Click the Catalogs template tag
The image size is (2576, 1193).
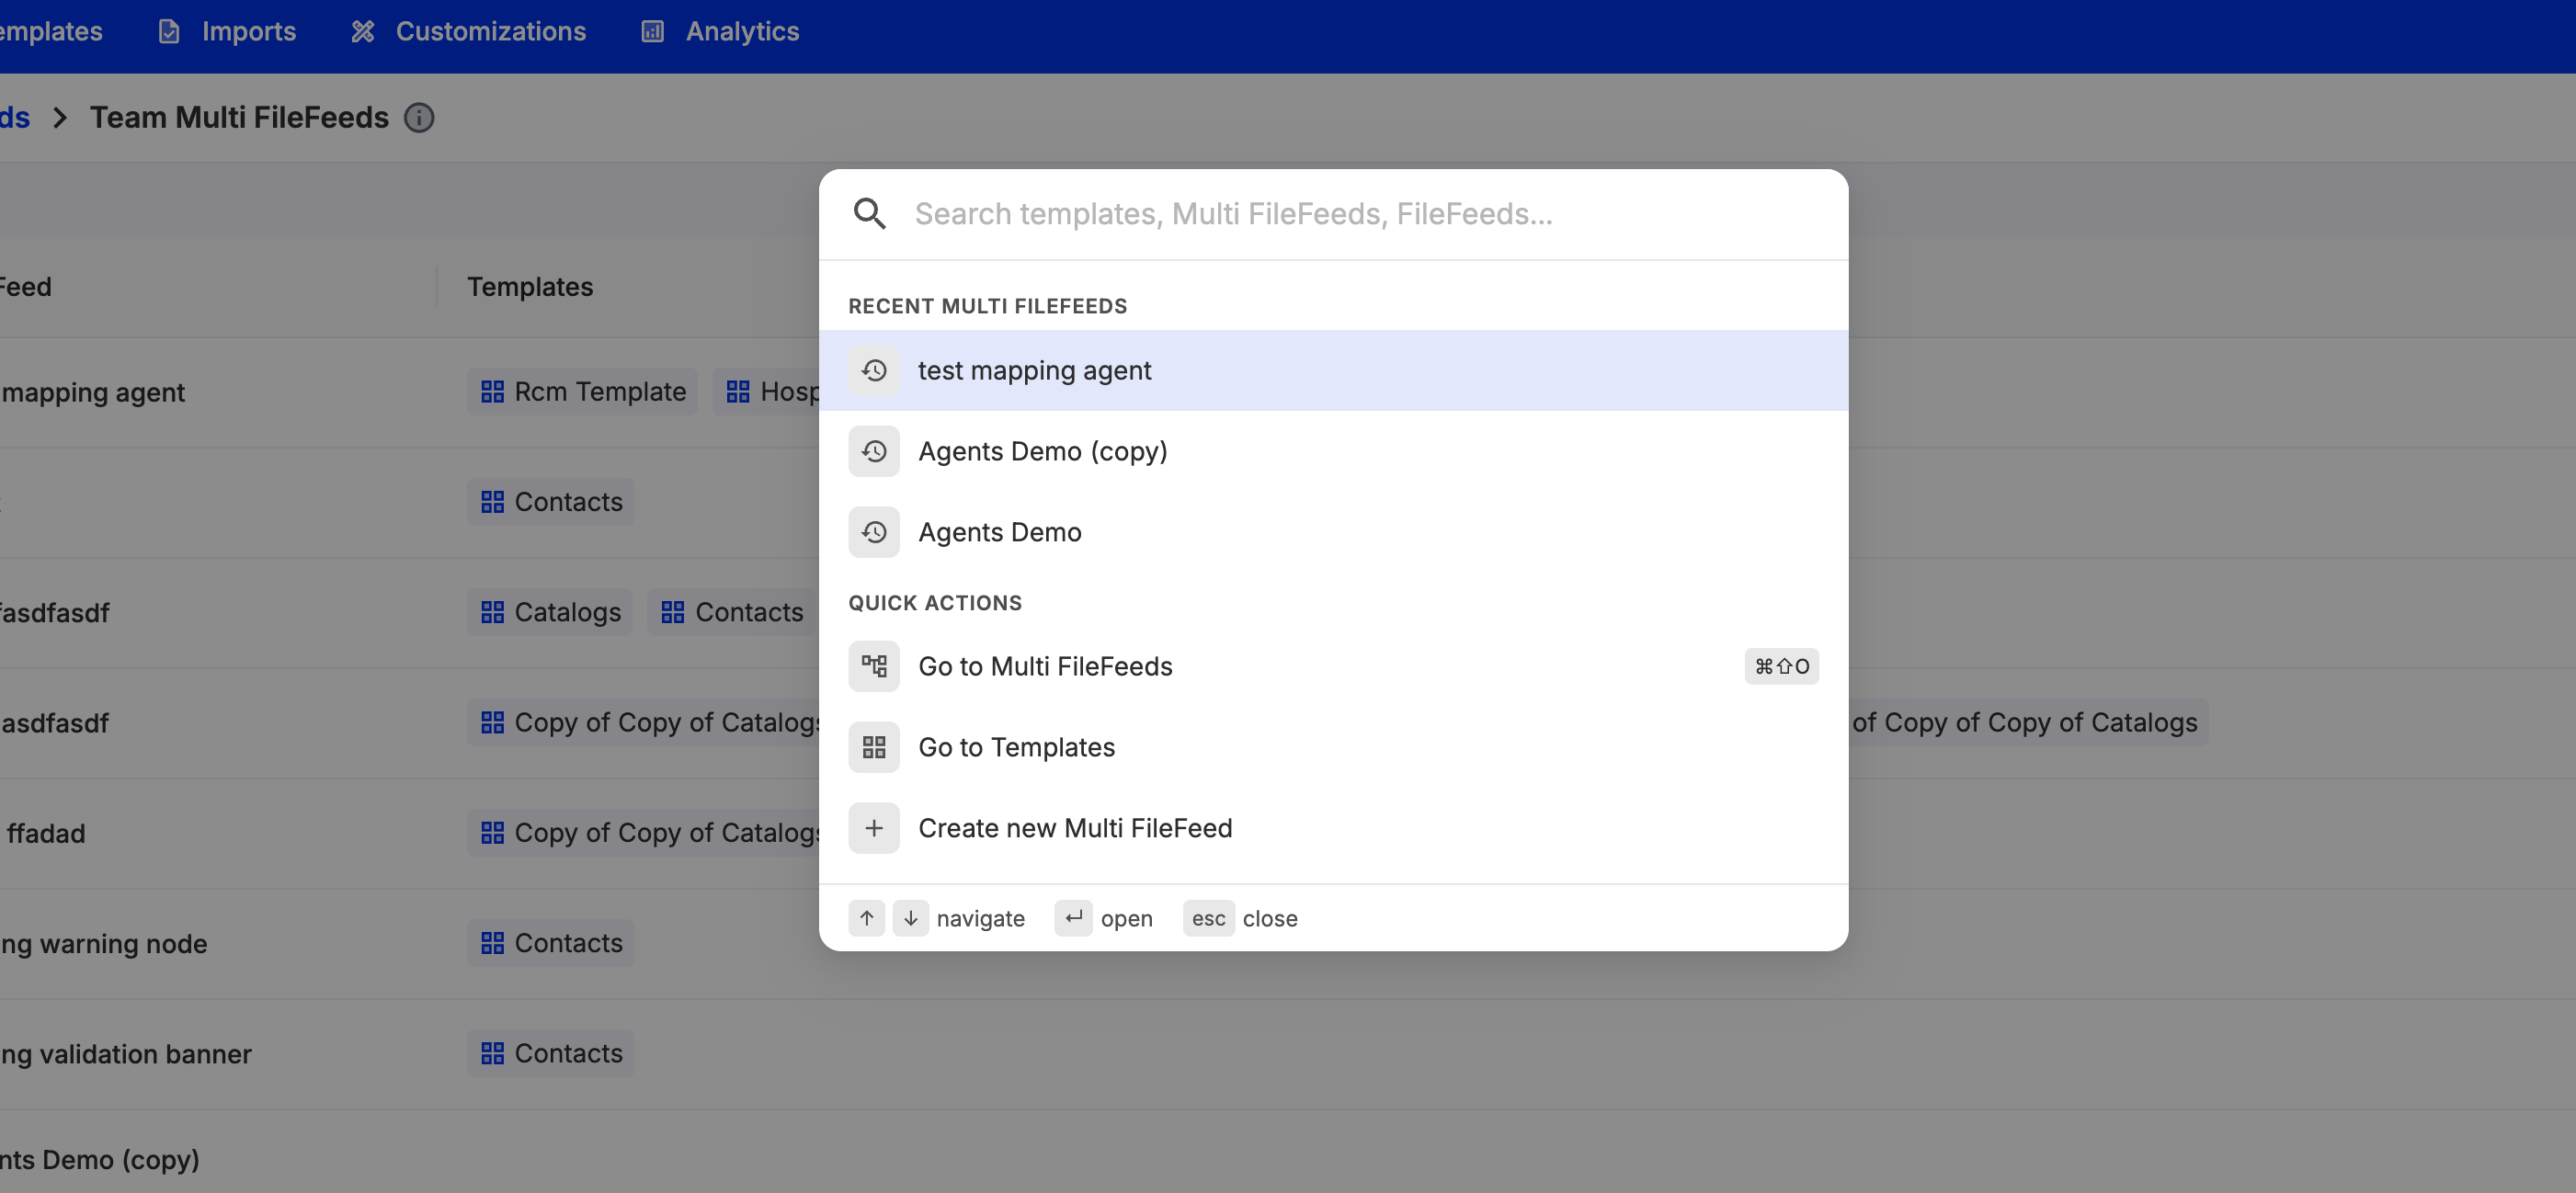coord(549,611)
